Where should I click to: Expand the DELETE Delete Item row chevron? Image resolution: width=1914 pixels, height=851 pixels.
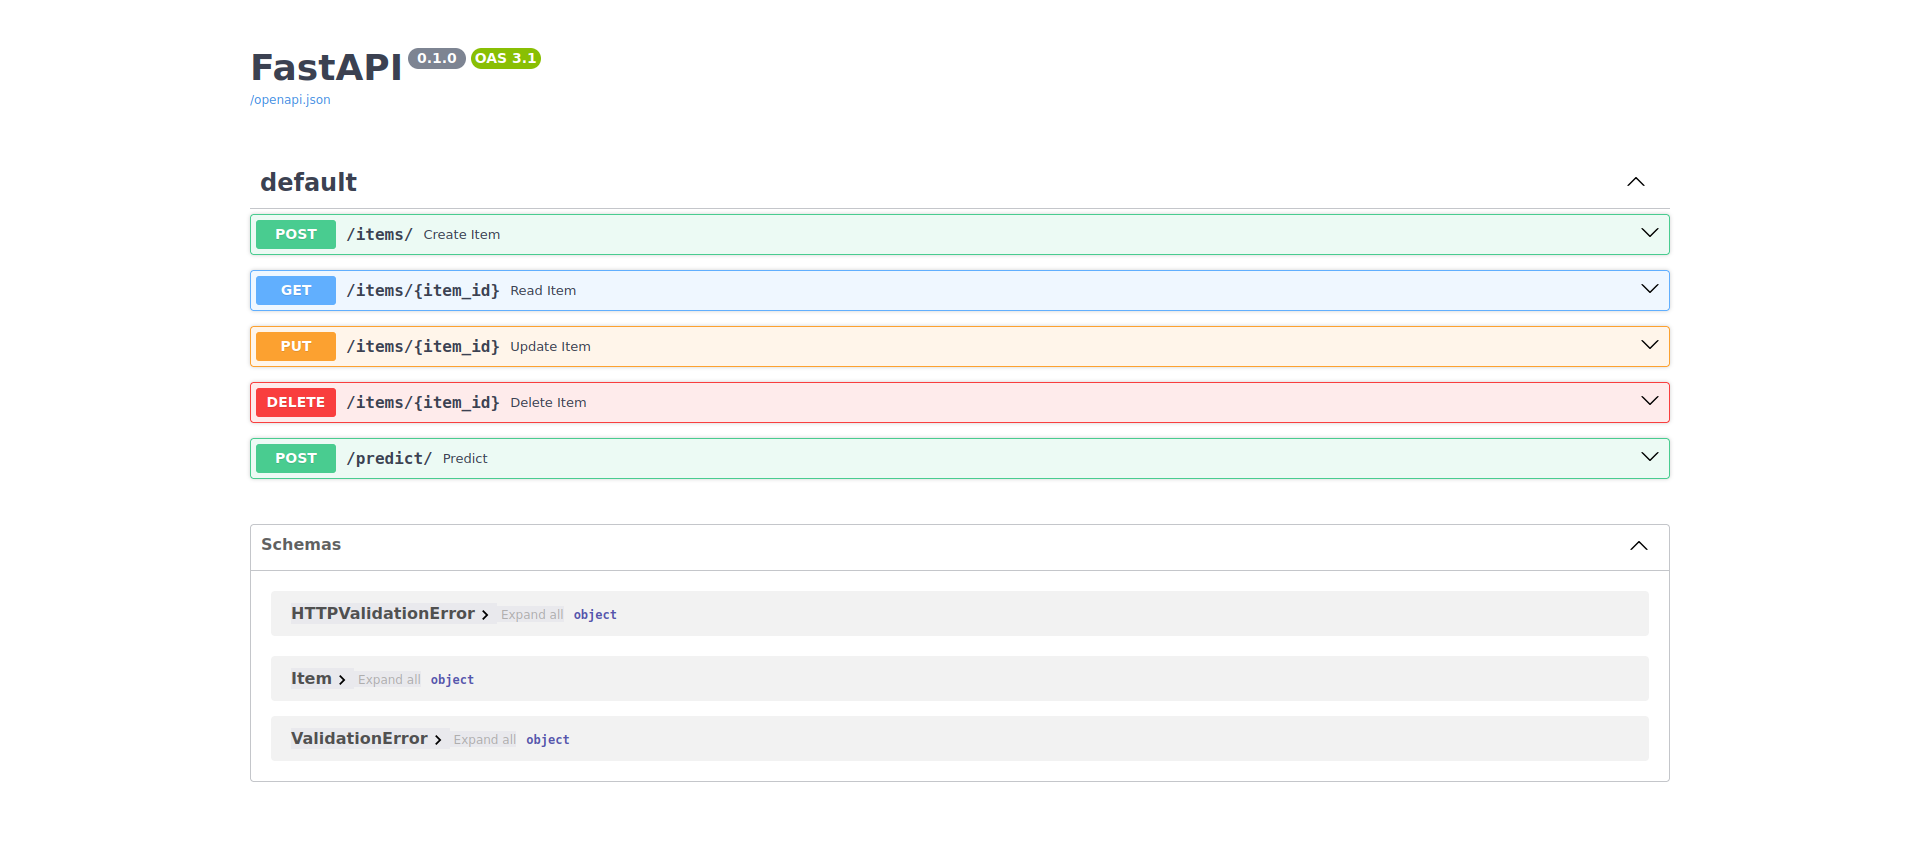coord(1650,401)
